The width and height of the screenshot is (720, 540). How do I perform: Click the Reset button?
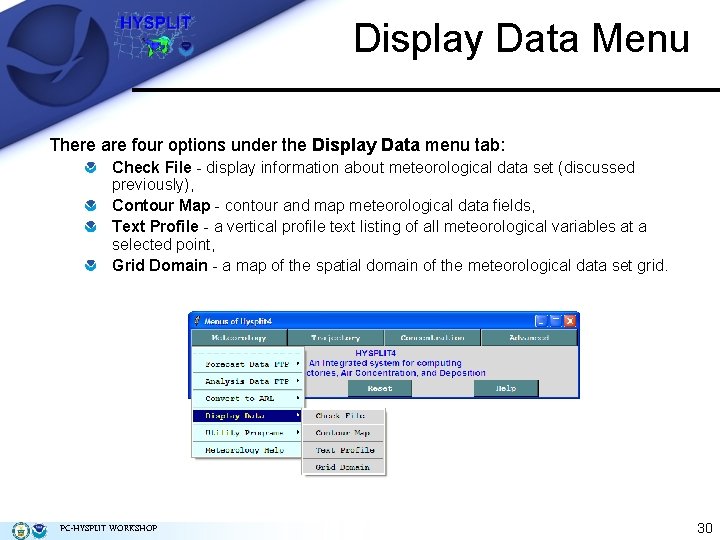[x=380, y=388]
